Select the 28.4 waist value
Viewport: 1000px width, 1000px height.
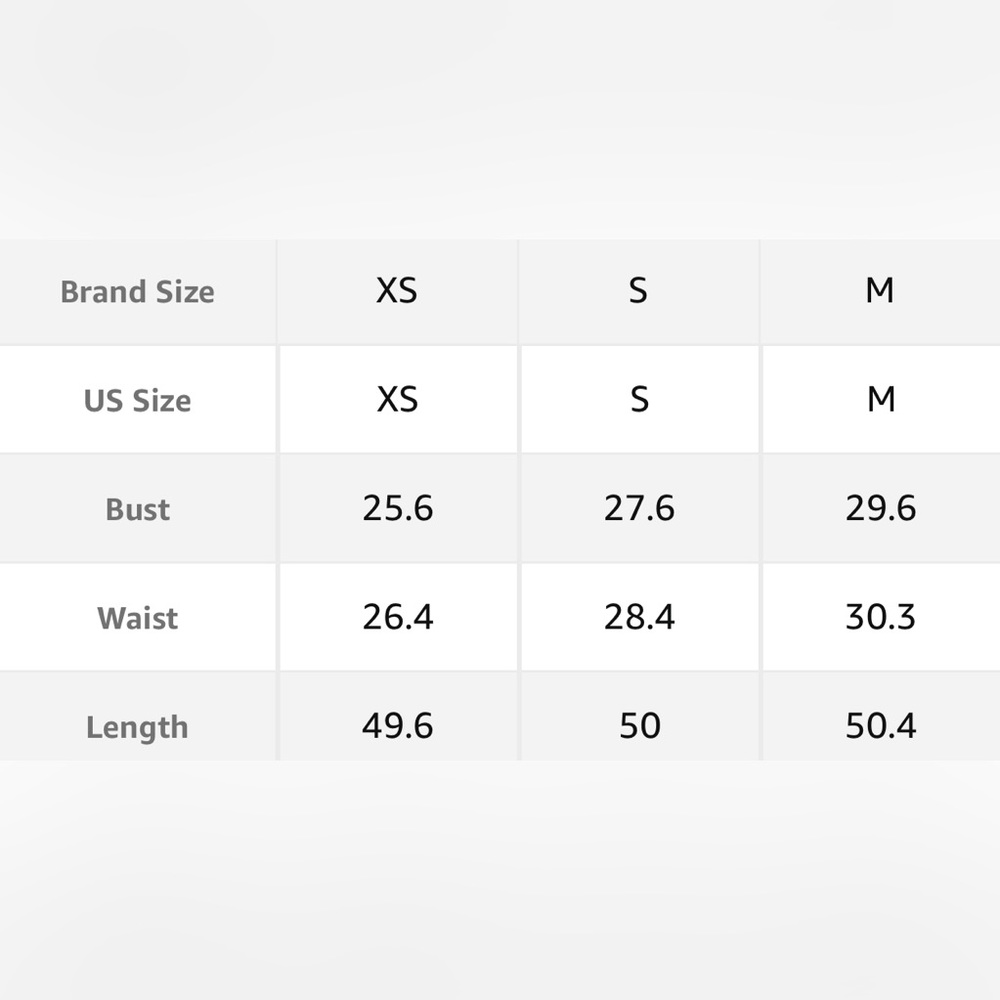[x=639, y=617]
